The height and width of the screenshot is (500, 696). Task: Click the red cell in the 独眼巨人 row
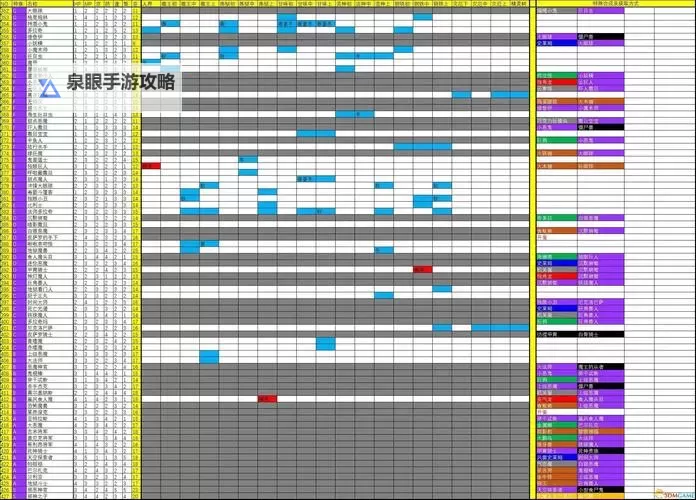(151, 166)
